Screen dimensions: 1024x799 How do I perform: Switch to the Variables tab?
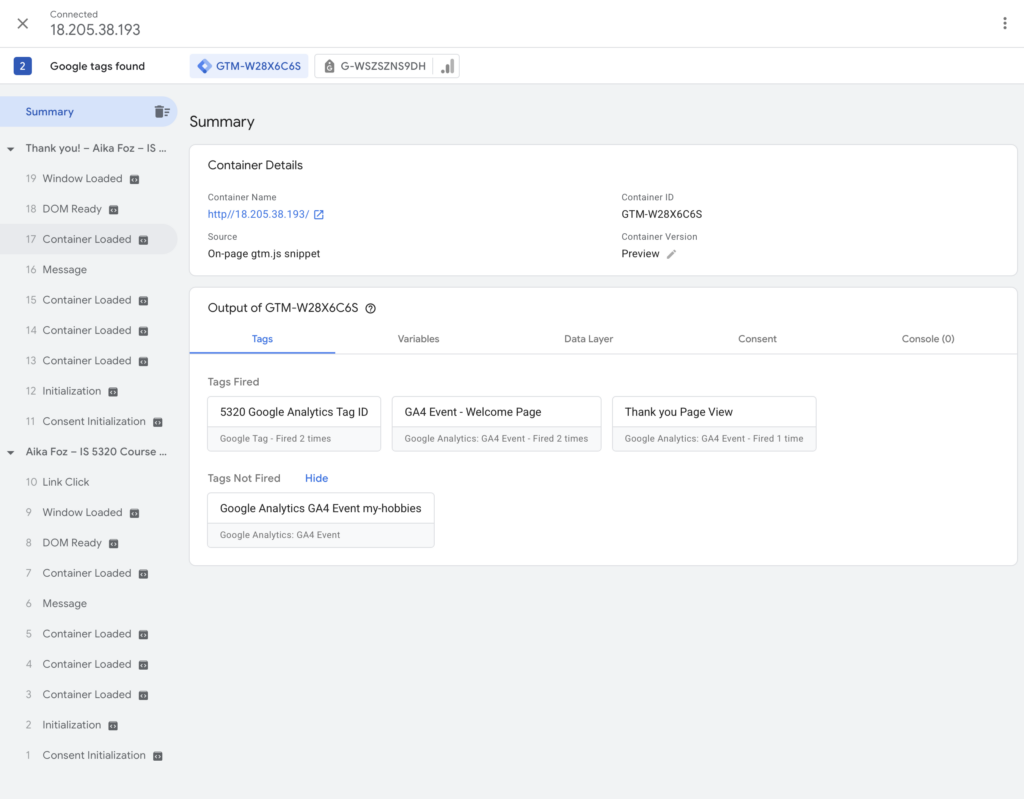pyautogui.click(x=418, y=339)
